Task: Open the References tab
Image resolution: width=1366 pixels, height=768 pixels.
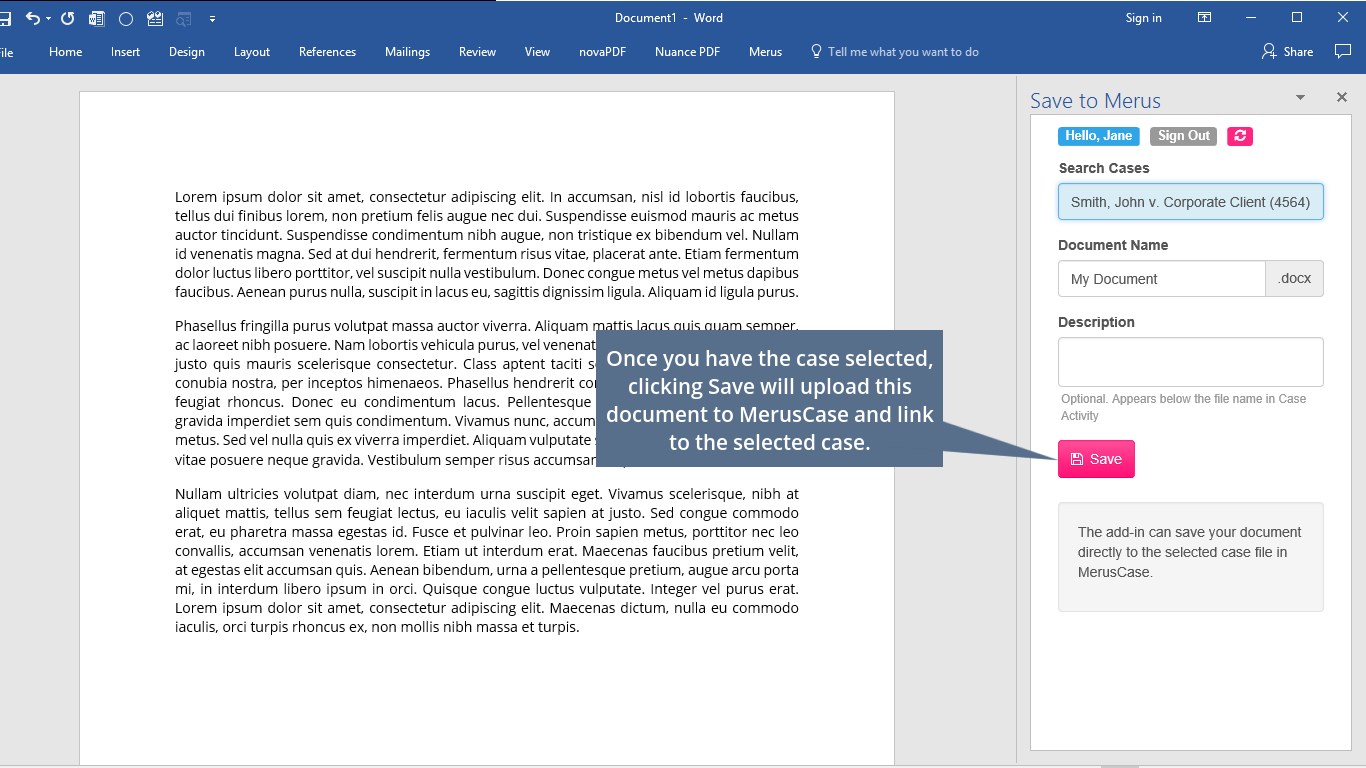Action: pos(327,52)
